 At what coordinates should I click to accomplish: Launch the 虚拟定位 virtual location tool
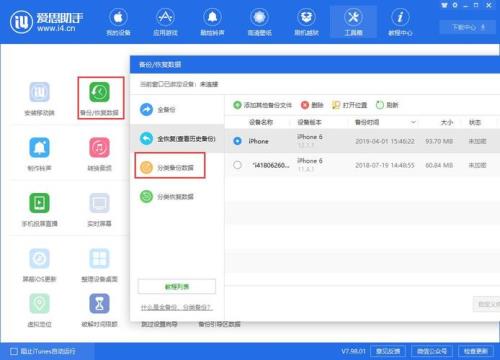point(39,310)
